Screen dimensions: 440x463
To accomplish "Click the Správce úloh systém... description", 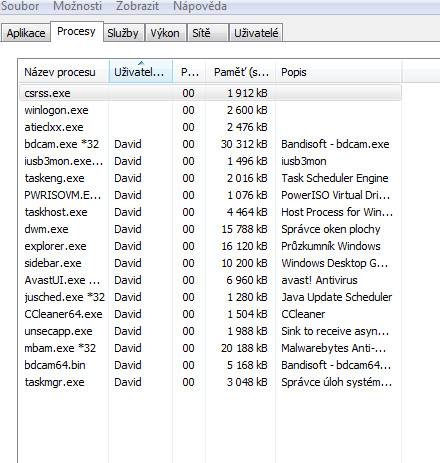I will coord(337,382).
